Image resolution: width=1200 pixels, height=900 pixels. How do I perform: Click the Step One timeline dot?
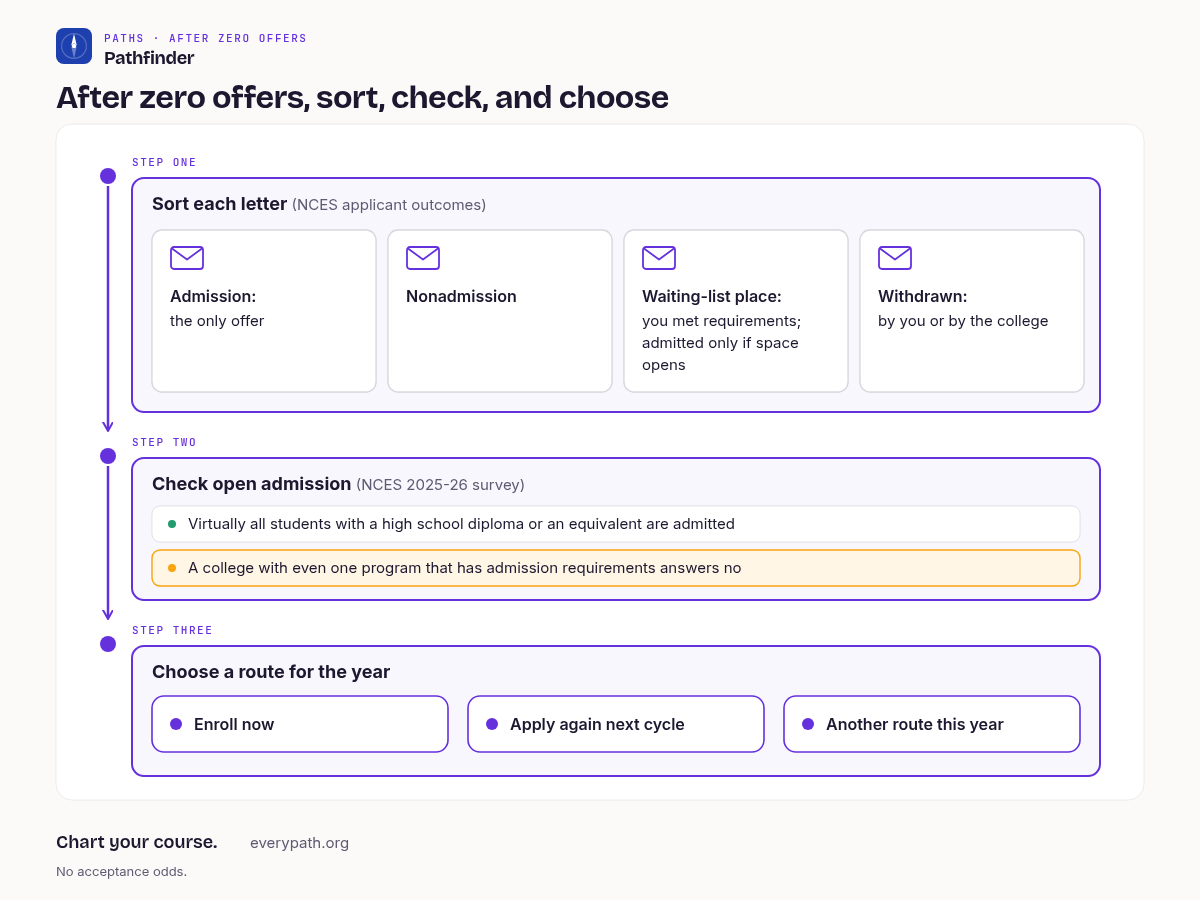[108, 176]
